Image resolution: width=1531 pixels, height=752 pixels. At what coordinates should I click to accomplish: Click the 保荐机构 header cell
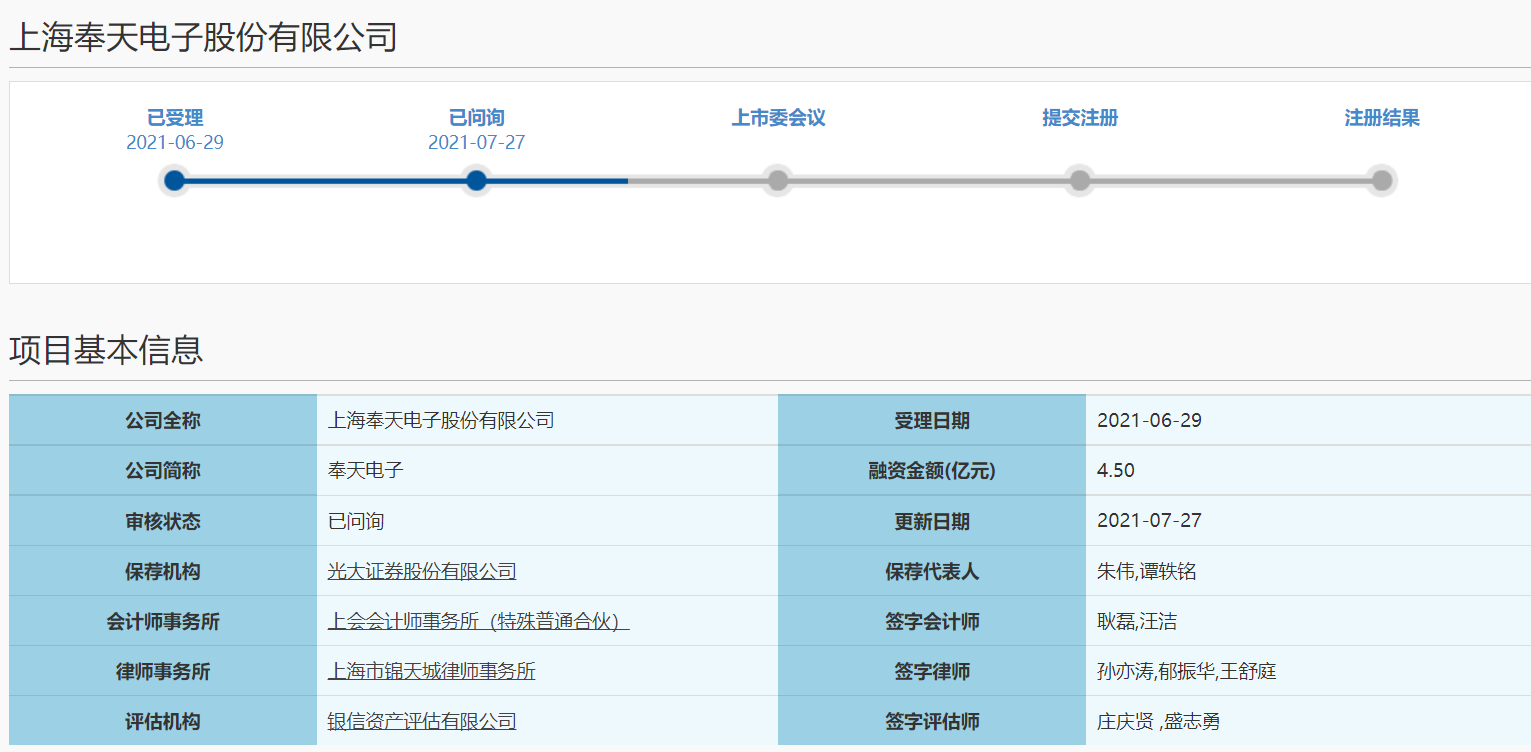pos(163,571)
